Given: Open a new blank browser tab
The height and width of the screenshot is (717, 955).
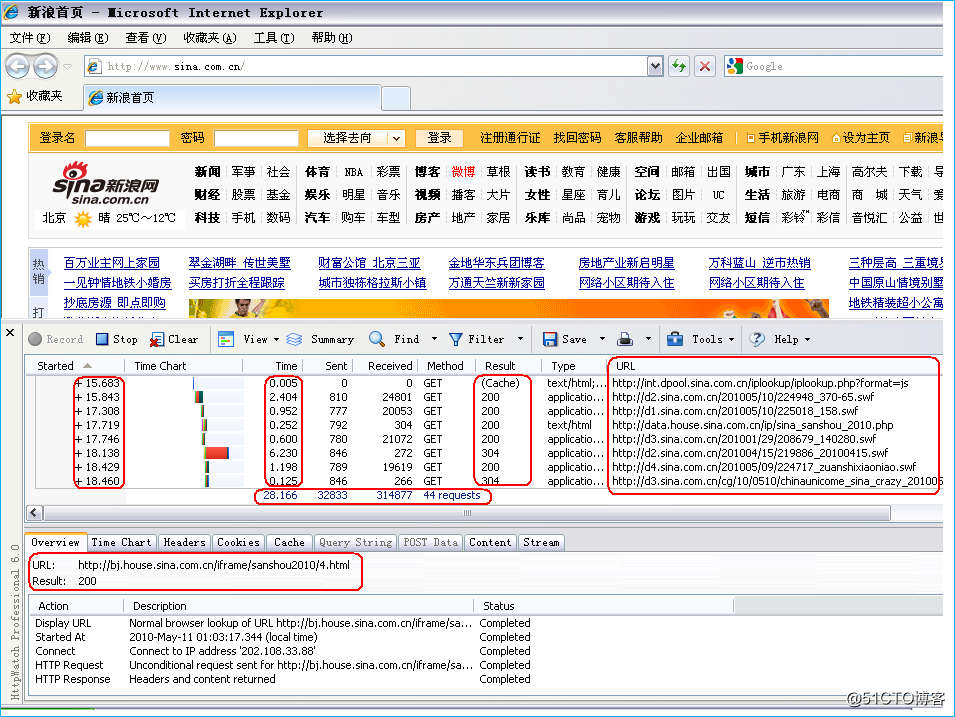Looking at the screenshot, I should pos(396,98).
